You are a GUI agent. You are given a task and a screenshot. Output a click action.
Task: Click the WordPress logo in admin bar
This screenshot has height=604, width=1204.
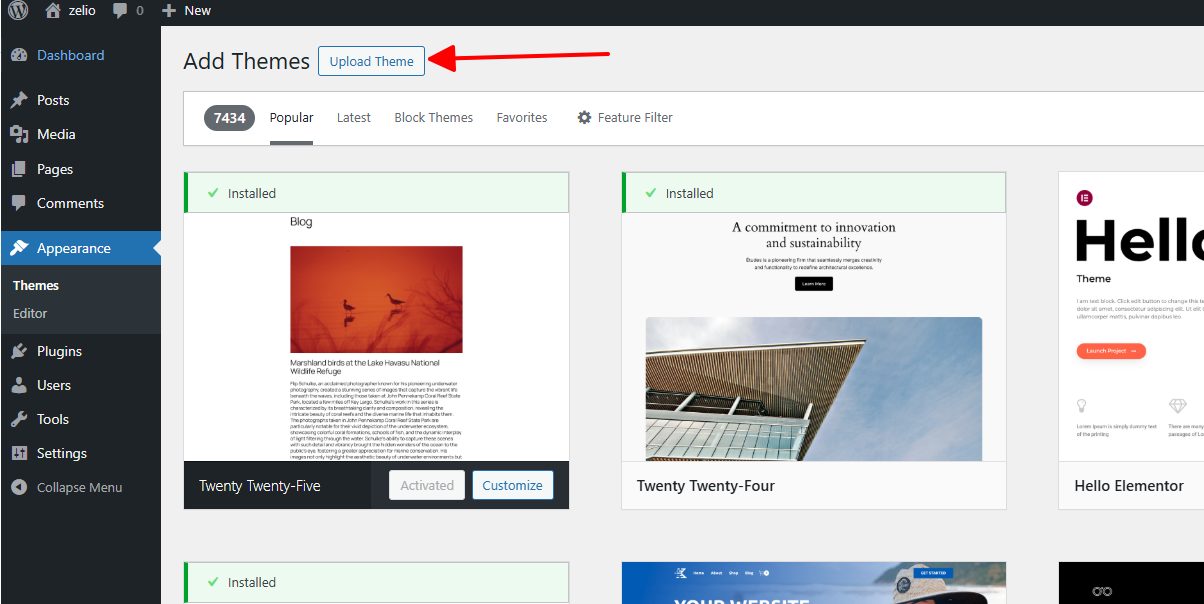click(x=19, y=10)
